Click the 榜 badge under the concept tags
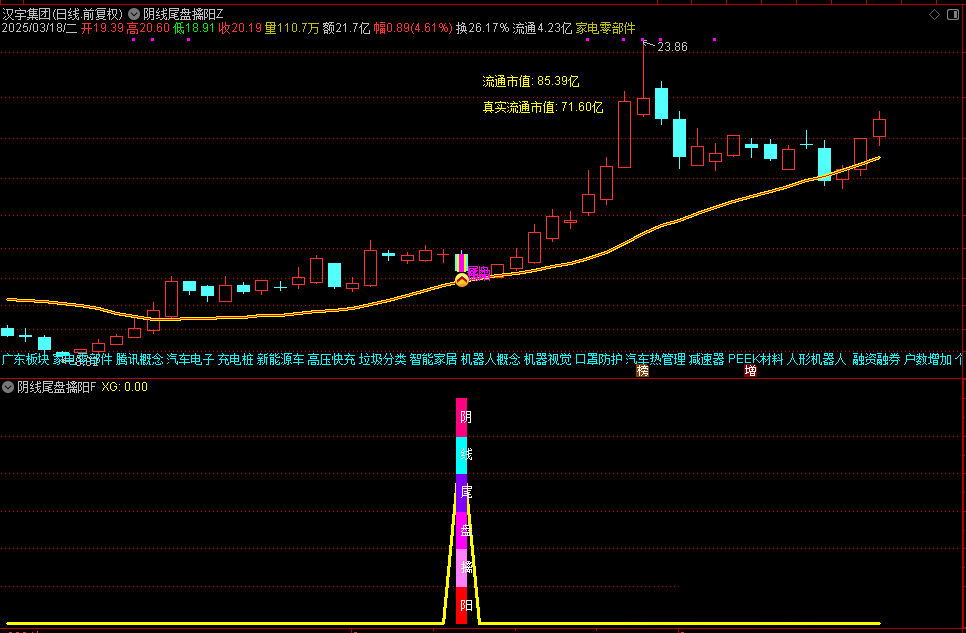Viewport: 966px width, 633px height. click(643, 371)
